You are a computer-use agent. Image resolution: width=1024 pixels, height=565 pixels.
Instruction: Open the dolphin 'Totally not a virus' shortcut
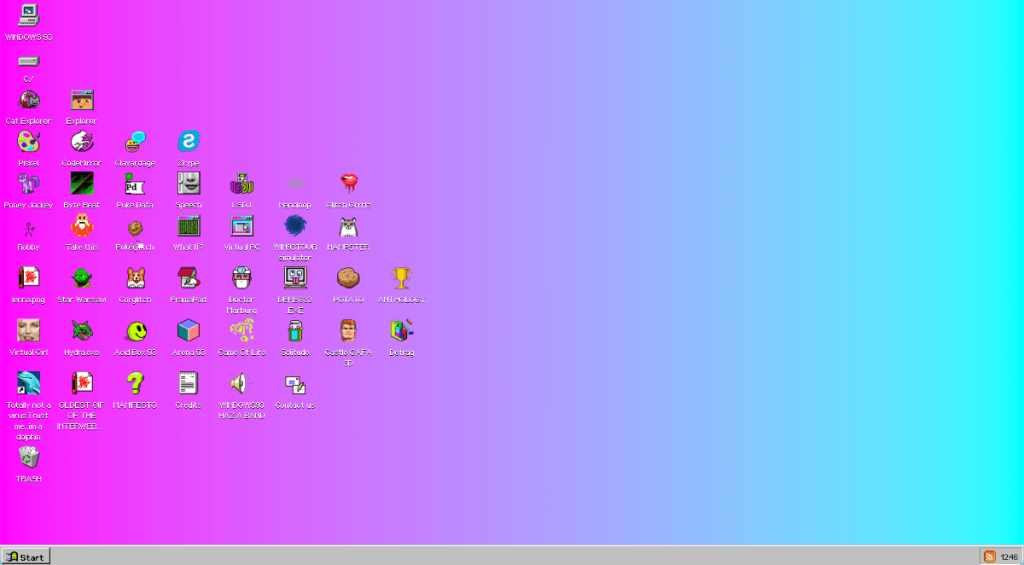29,383
